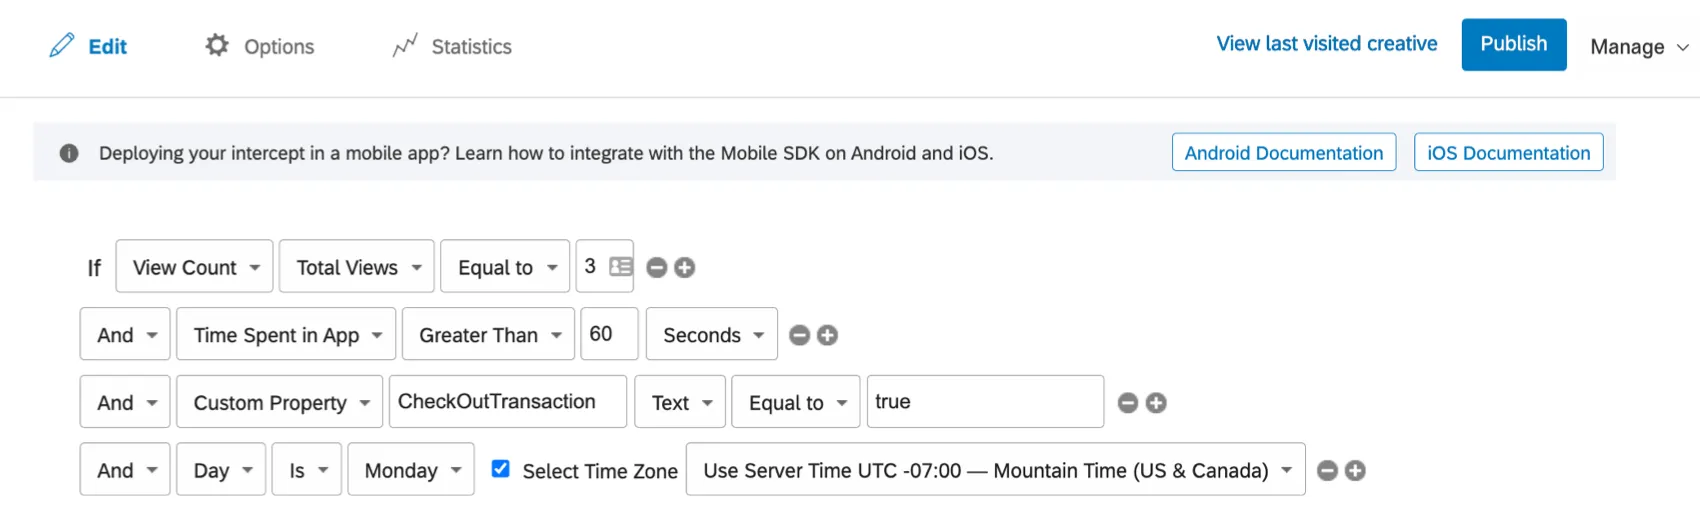Open the View Count dropdown
Image resolution: width=1700 pixels, height=524 pixels.
195,267
